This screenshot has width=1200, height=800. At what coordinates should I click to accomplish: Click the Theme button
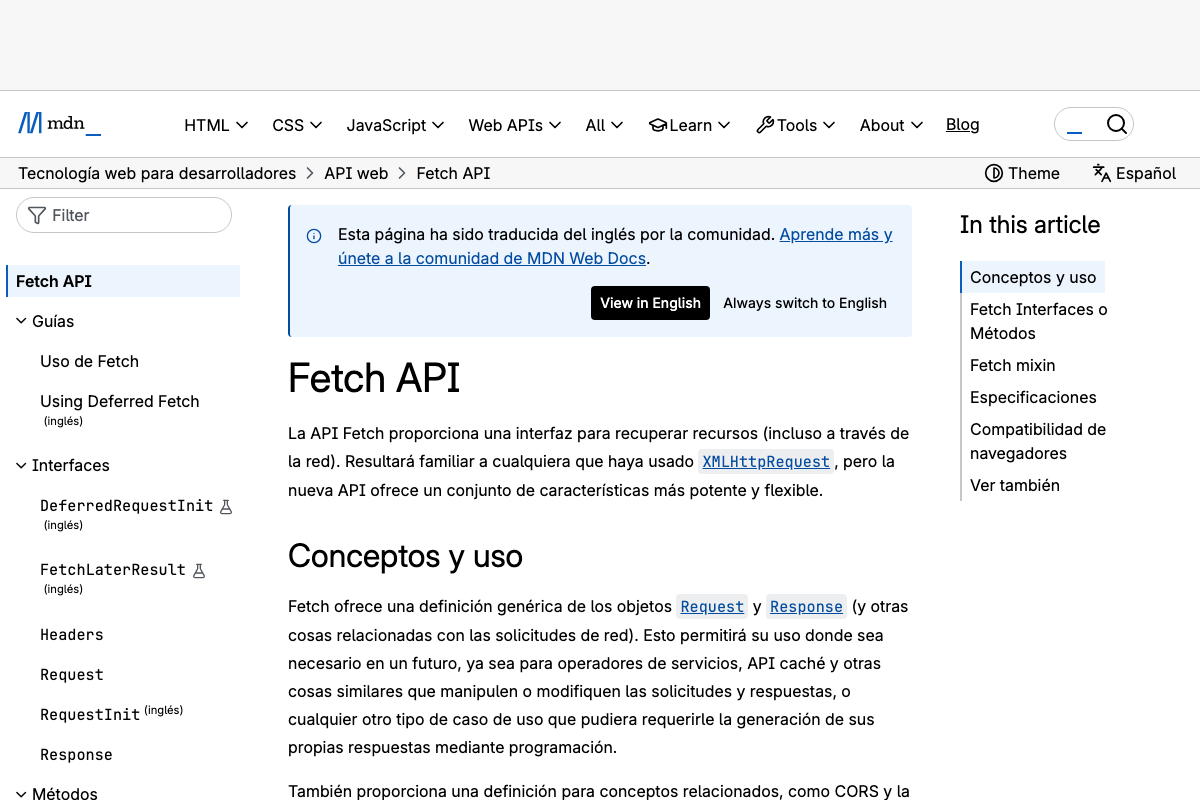pos(1022,173)
